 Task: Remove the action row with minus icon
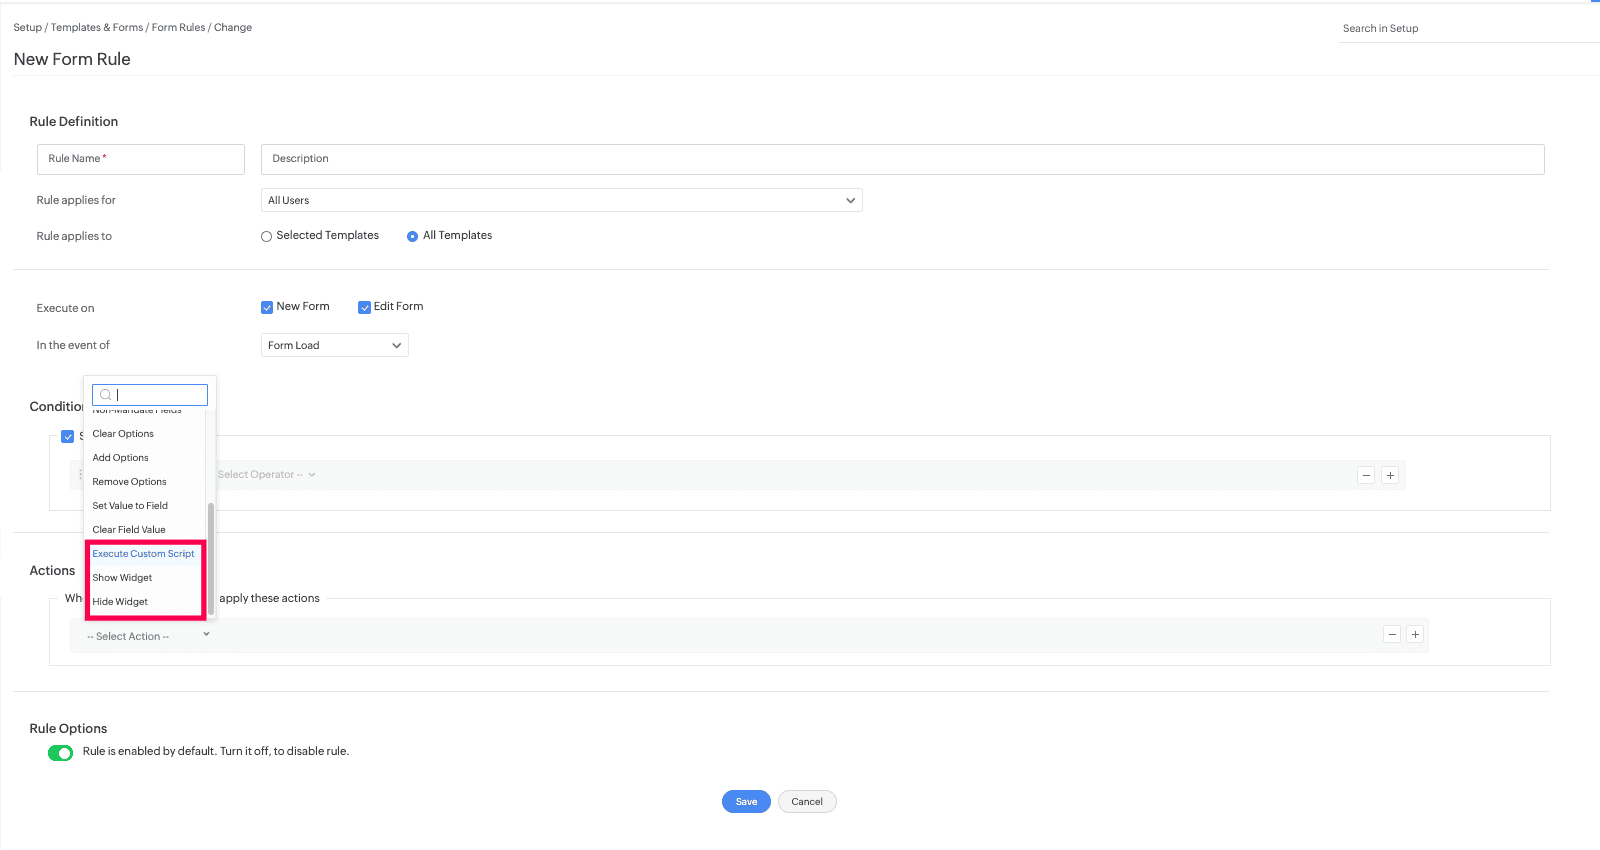click(x=1392, y=634)
